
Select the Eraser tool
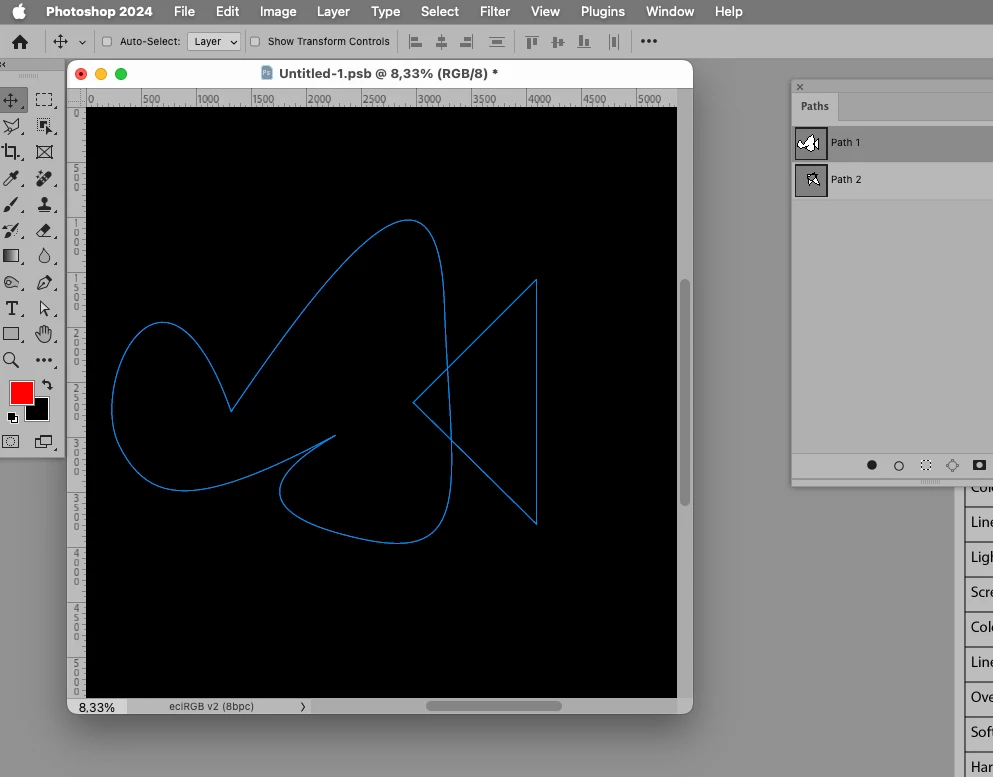44,231
